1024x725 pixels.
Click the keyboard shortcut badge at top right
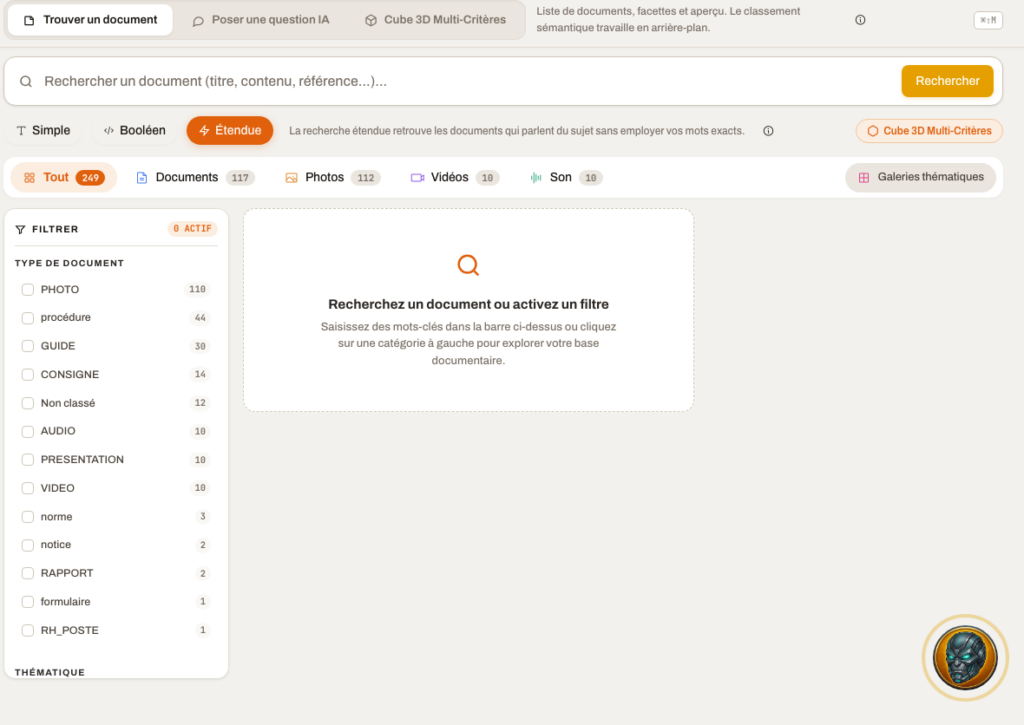point(988,20)
